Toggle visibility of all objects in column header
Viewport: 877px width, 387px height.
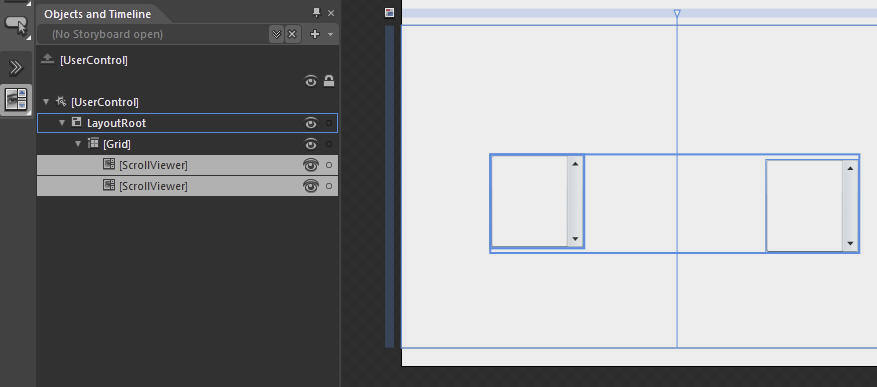[311, 82]
